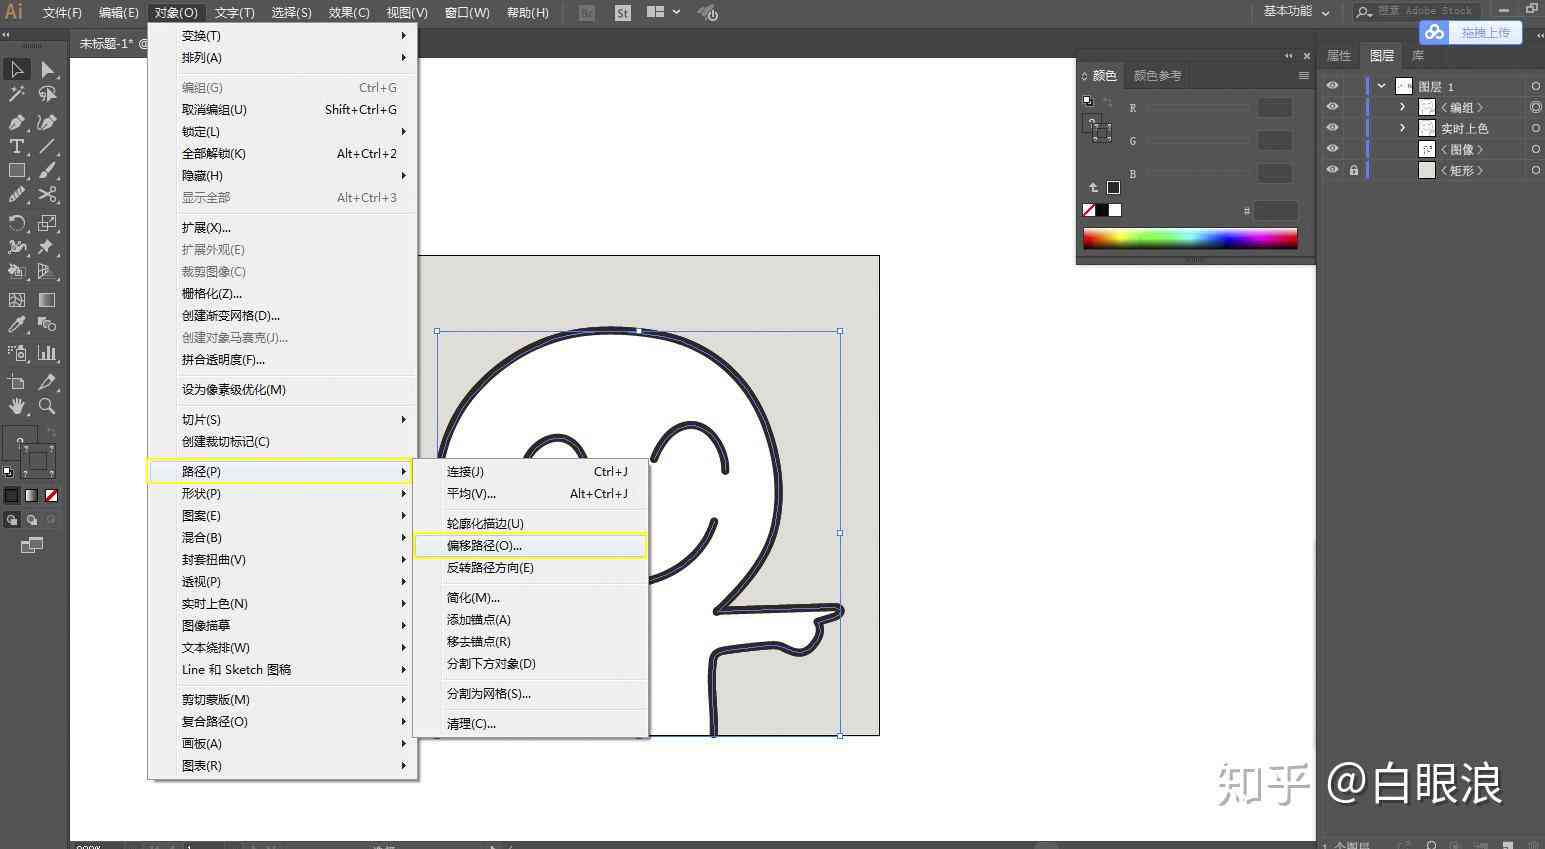Collapse the color panel with double arrows
This screenshot has width=1545, height=849.
(x=1289, y=56)
